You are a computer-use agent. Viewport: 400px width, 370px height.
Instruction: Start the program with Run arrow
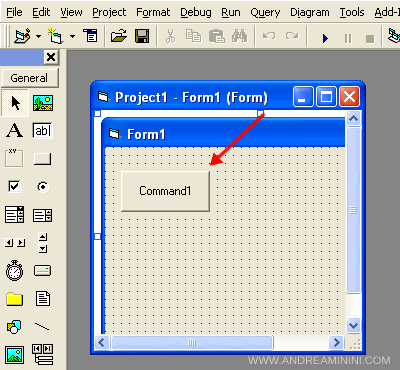tap(325, 38)
